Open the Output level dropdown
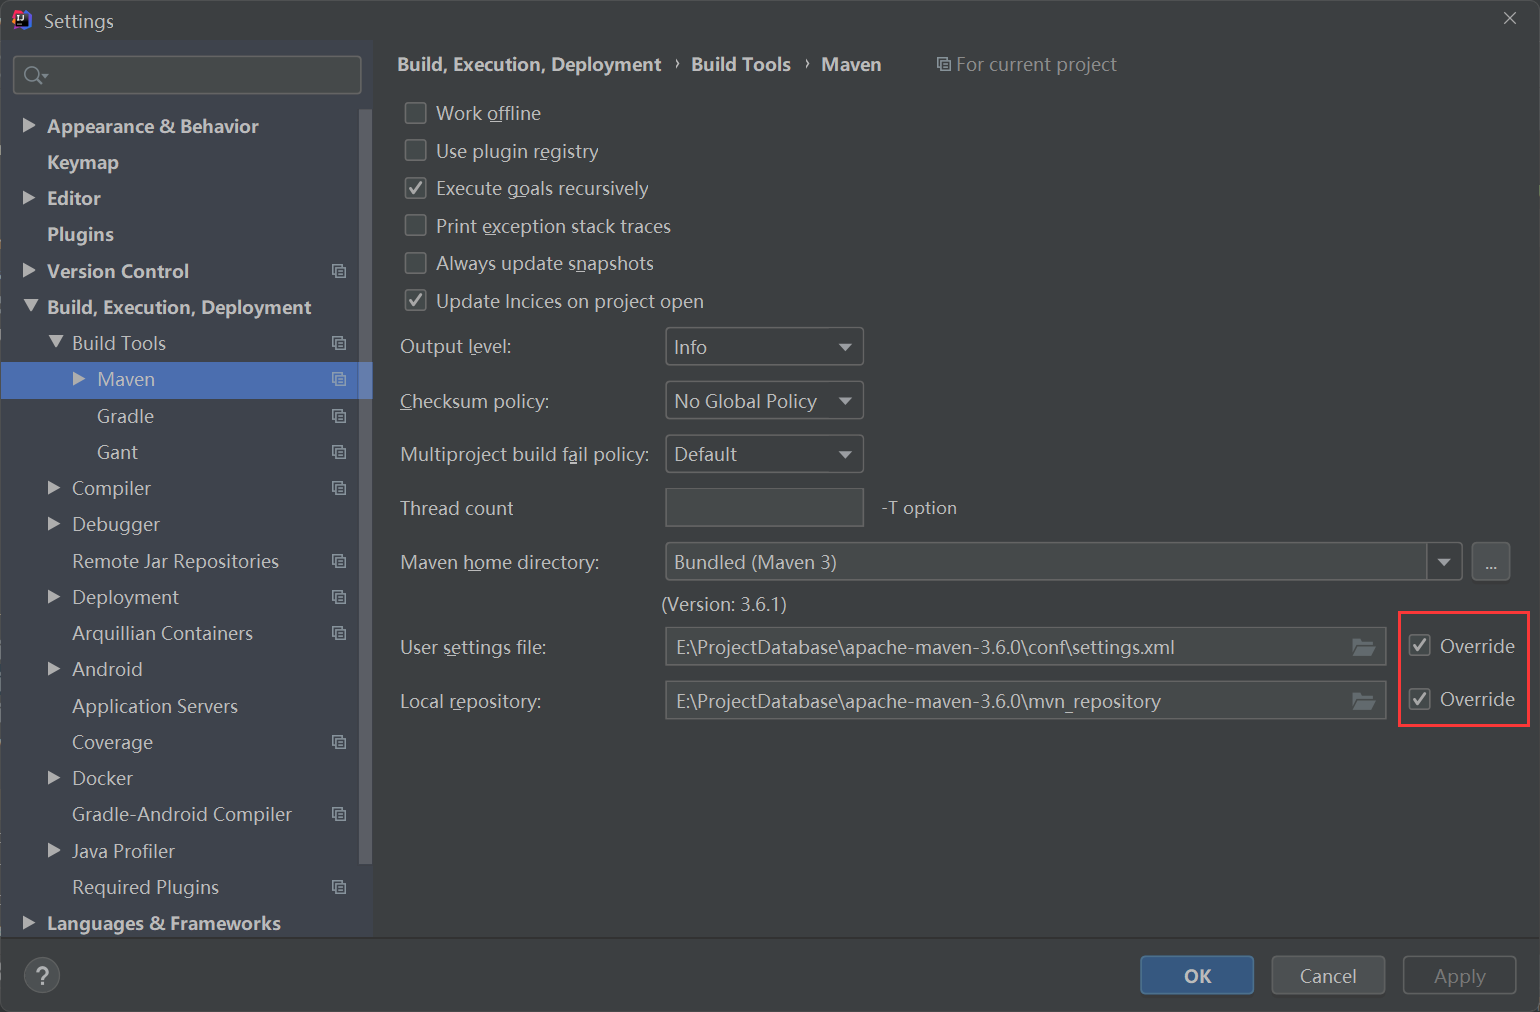Viewport: 1540px width, 1012px height. click(x=764, y=347)
